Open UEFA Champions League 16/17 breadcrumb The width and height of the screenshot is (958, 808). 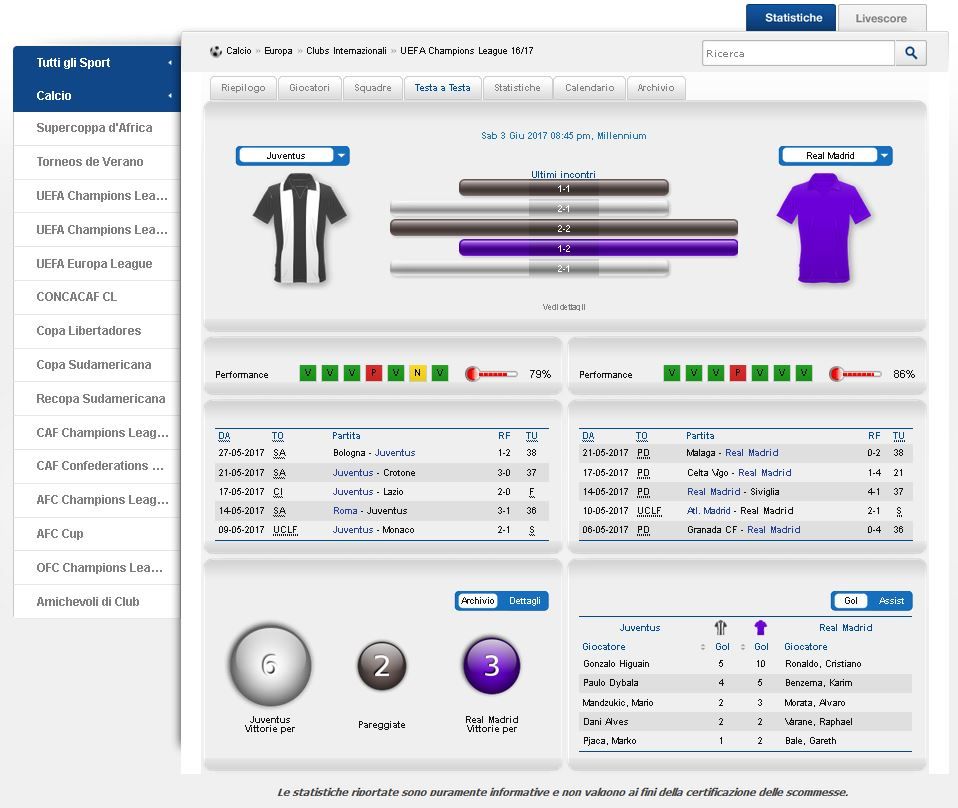click(467, 51)
